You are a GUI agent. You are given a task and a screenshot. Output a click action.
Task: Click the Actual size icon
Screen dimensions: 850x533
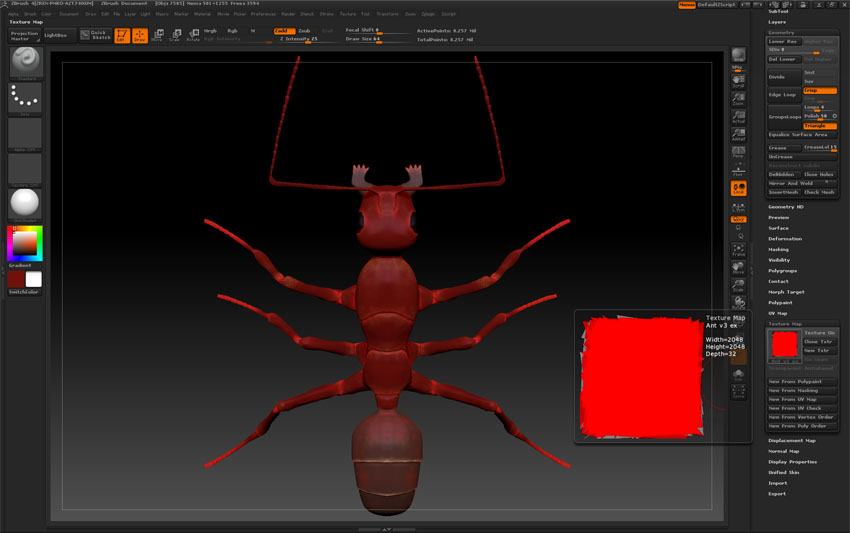738,117
